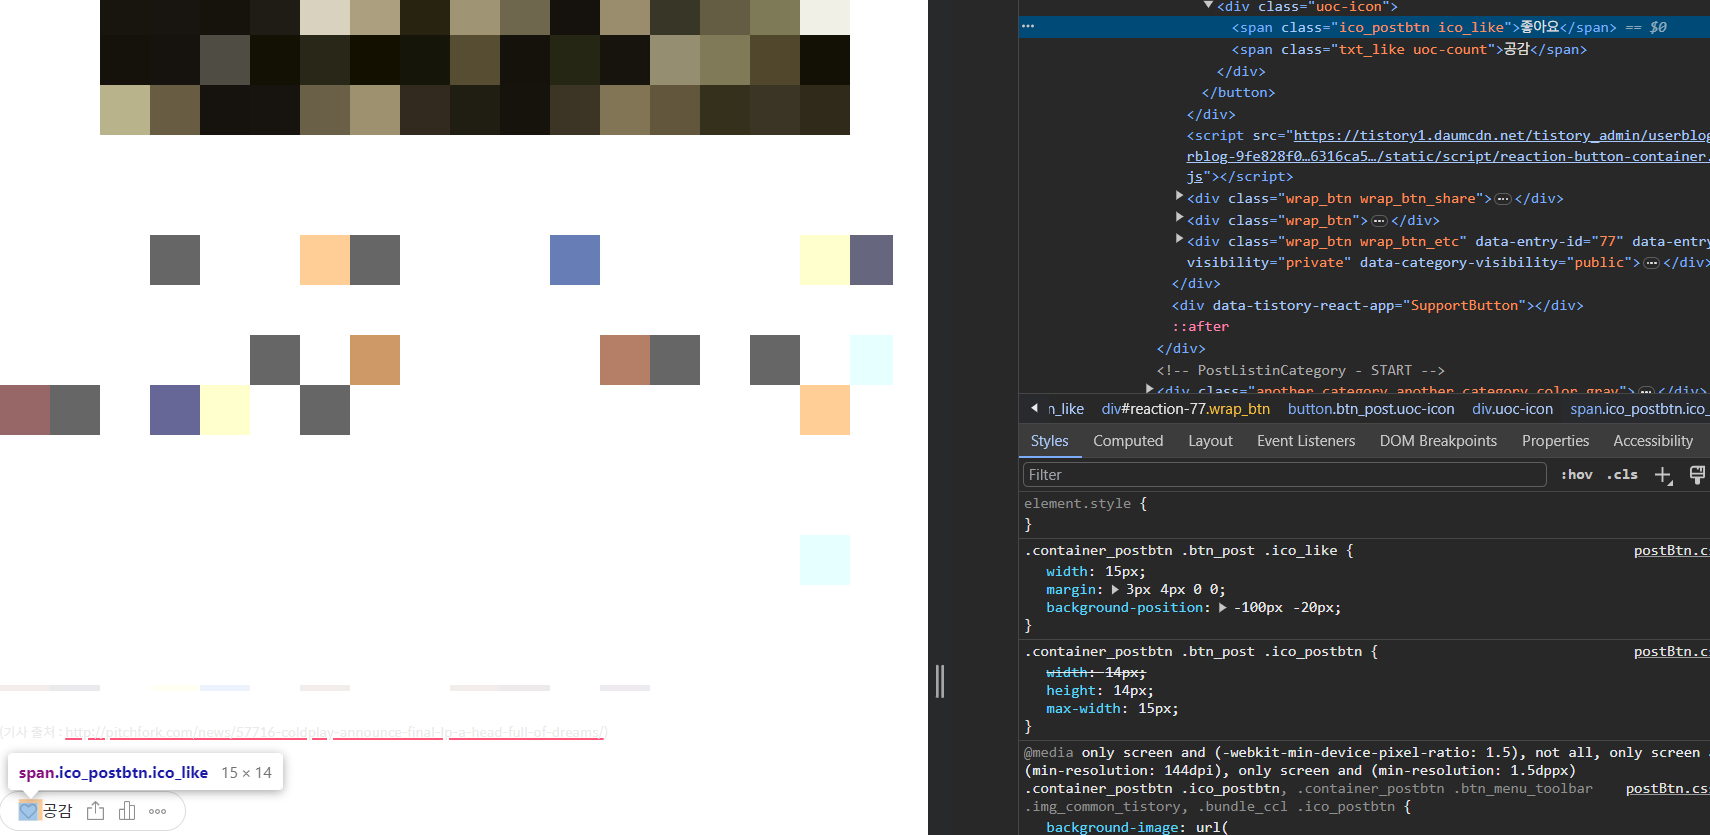This screenshot has width=1710, height=835.
Task: Expand the div class wrap_btn node
Action: click(x=1179, y=217)
